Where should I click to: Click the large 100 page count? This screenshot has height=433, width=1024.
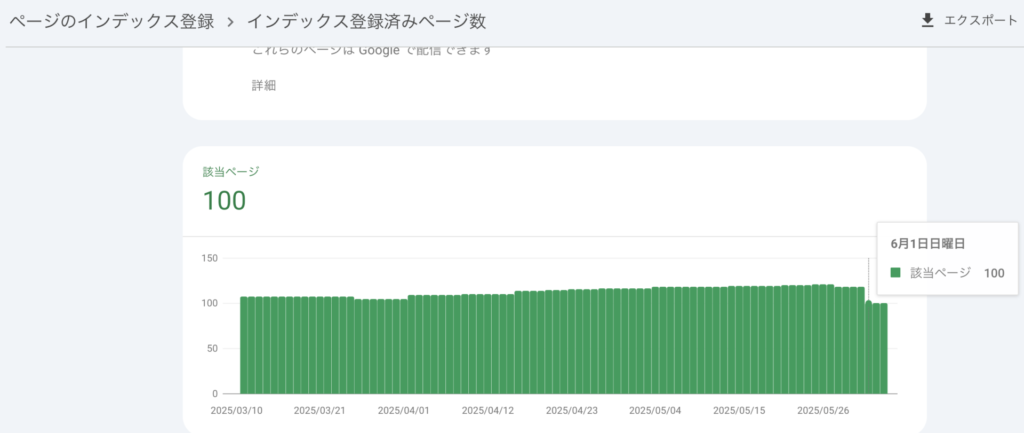click(224, 200)
